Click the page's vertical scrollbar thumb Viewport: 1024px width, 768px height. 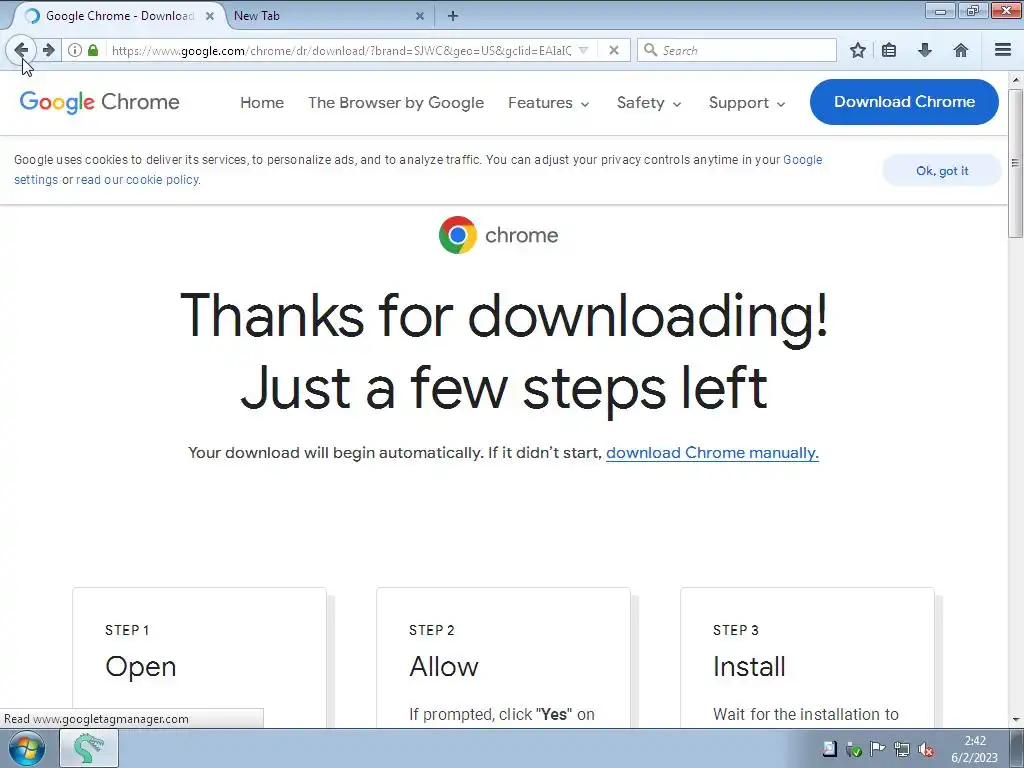[x=1016, y=163]
